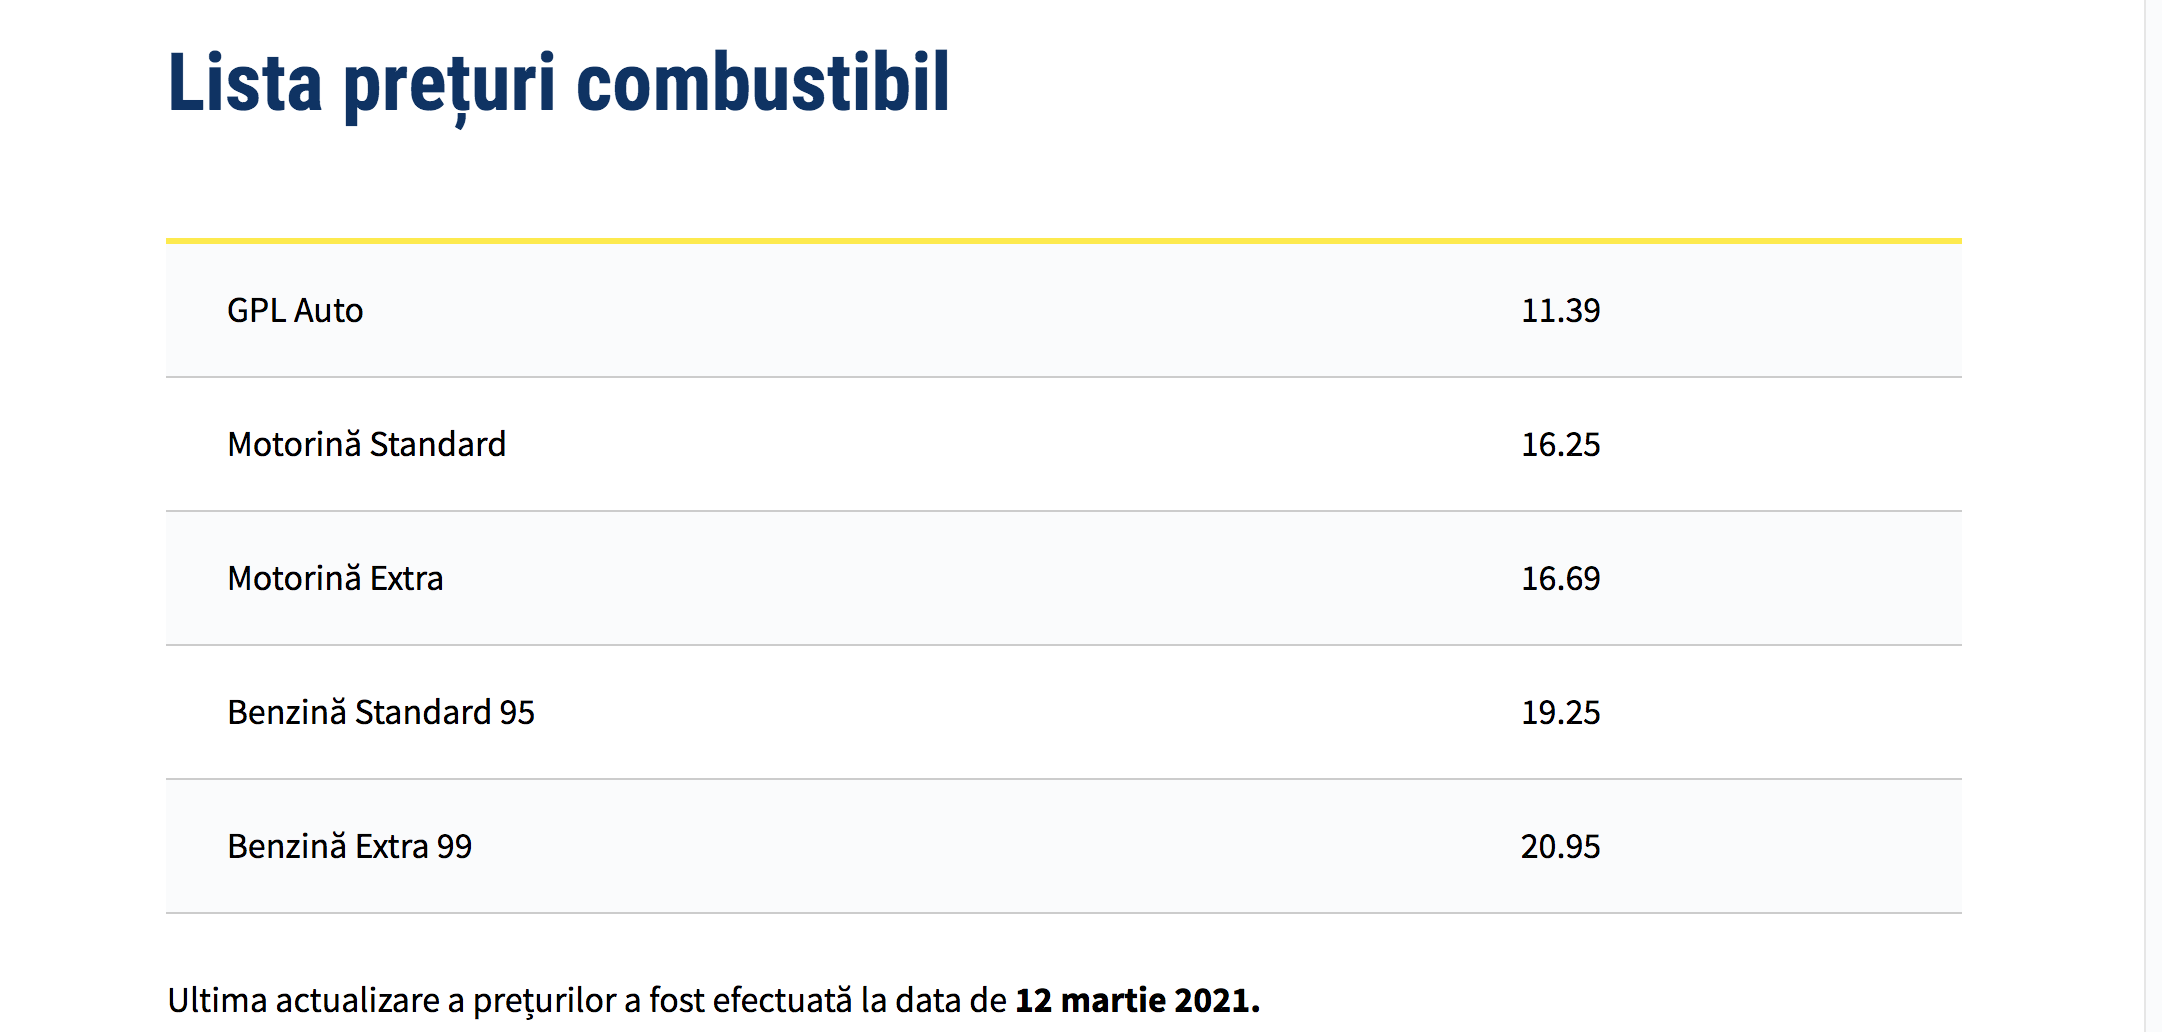Image resolution: width=2162 pixels, height=1032 pixels.
Task: Click the Motorină Standard price 16.25
Action: (x=1560, y=445)
